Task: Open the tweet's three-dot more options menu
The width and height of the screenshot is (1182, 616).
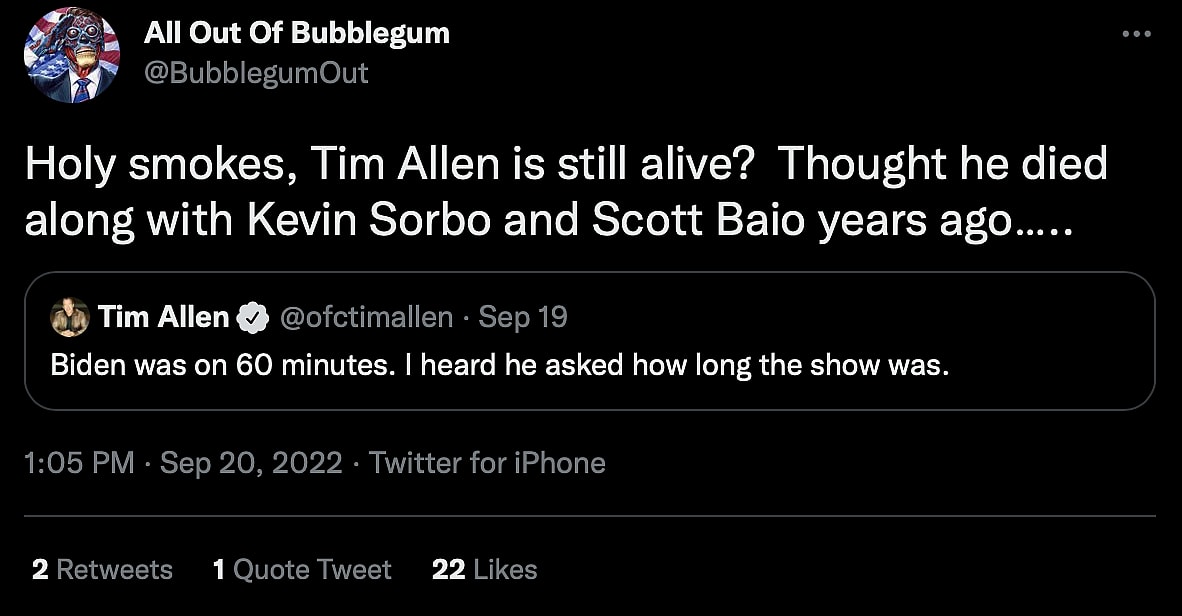Action: (x=1137, y=34)
